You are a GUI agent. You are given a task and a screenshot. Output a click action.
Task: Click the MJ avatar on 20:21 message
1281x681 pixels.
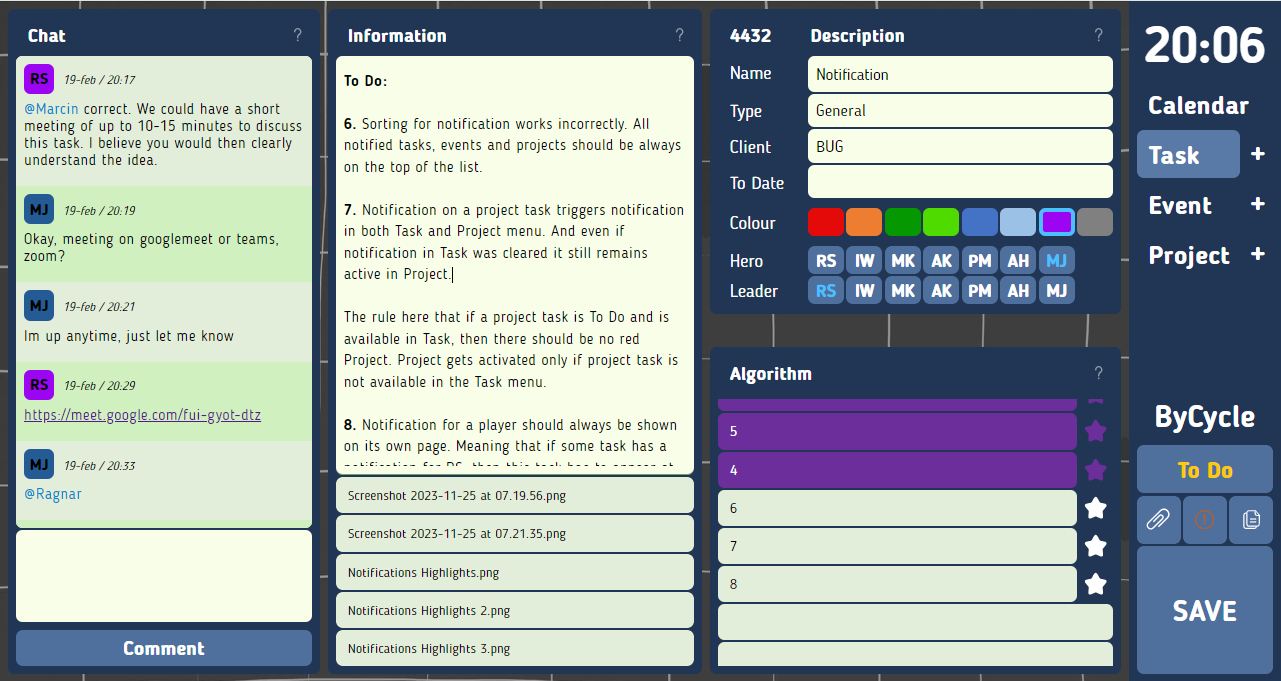(39, 305)
